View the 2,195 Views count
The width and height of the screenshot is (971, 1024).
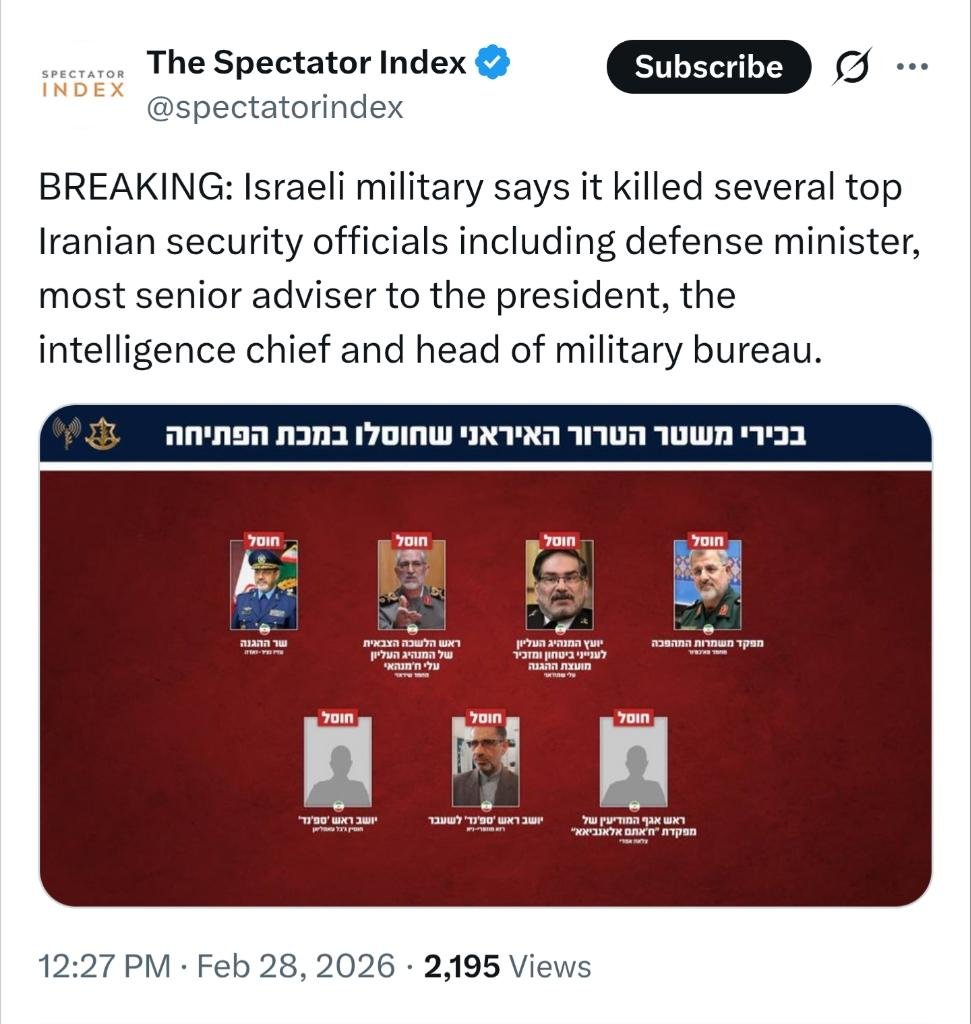pyautogui.click(x=507, y=966)
